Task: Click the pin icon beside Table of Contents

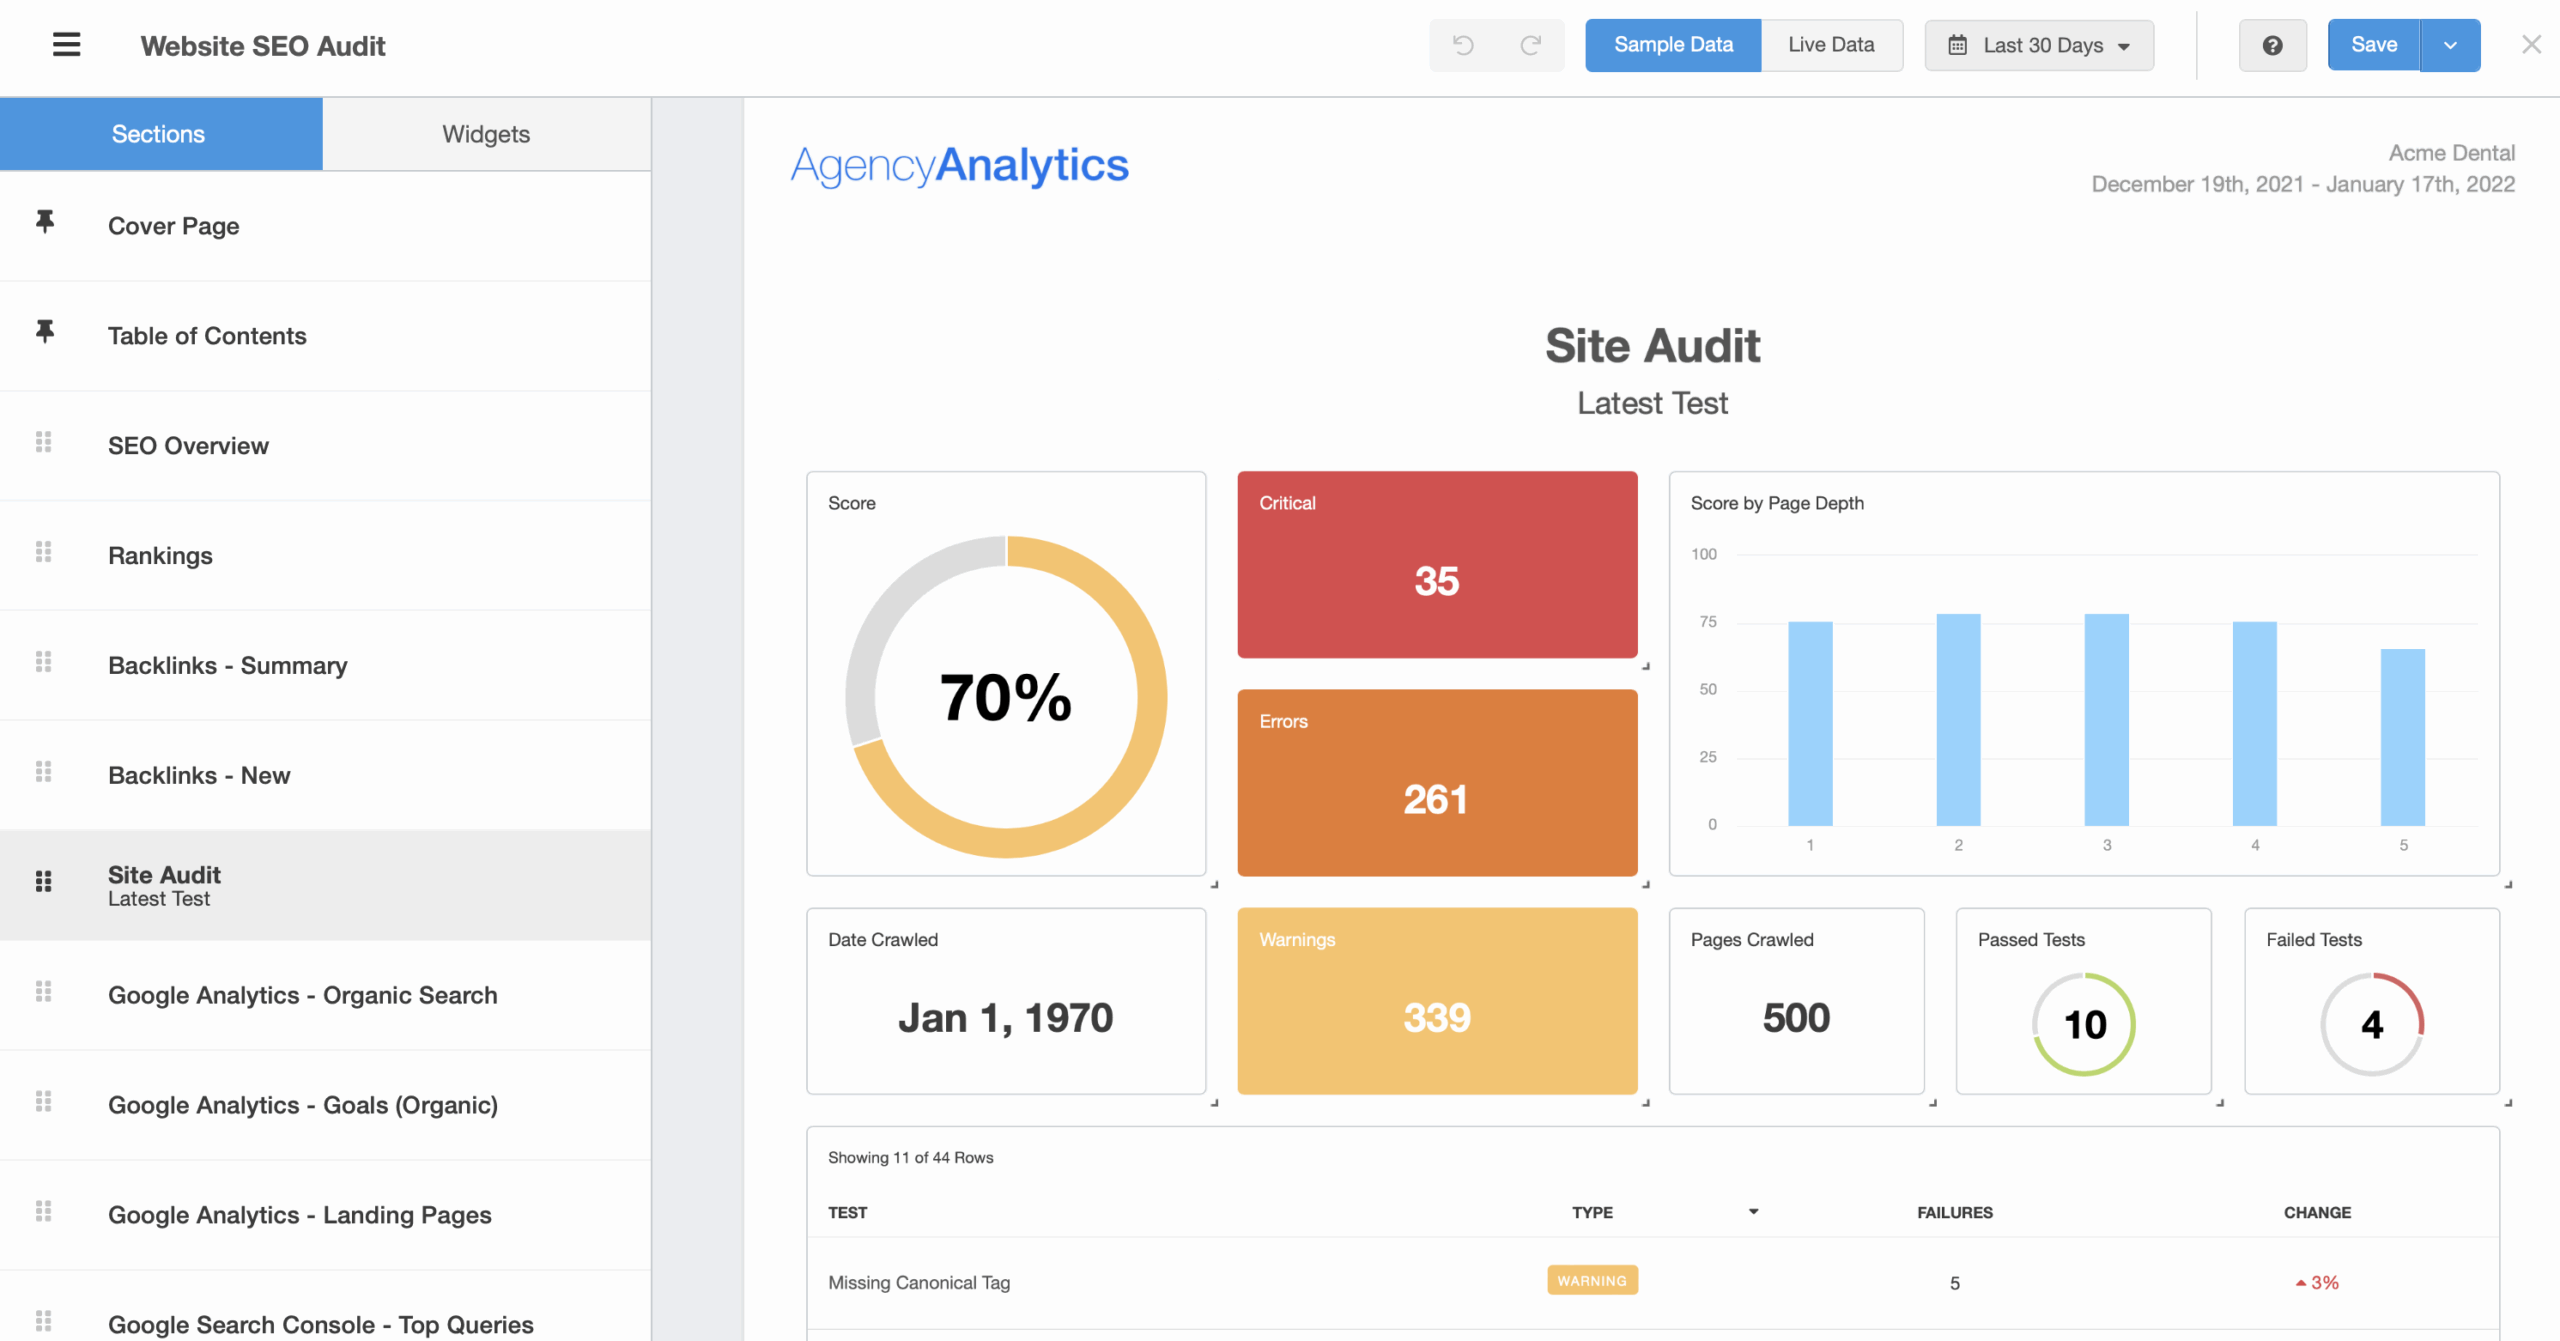Action: [44, 332]
